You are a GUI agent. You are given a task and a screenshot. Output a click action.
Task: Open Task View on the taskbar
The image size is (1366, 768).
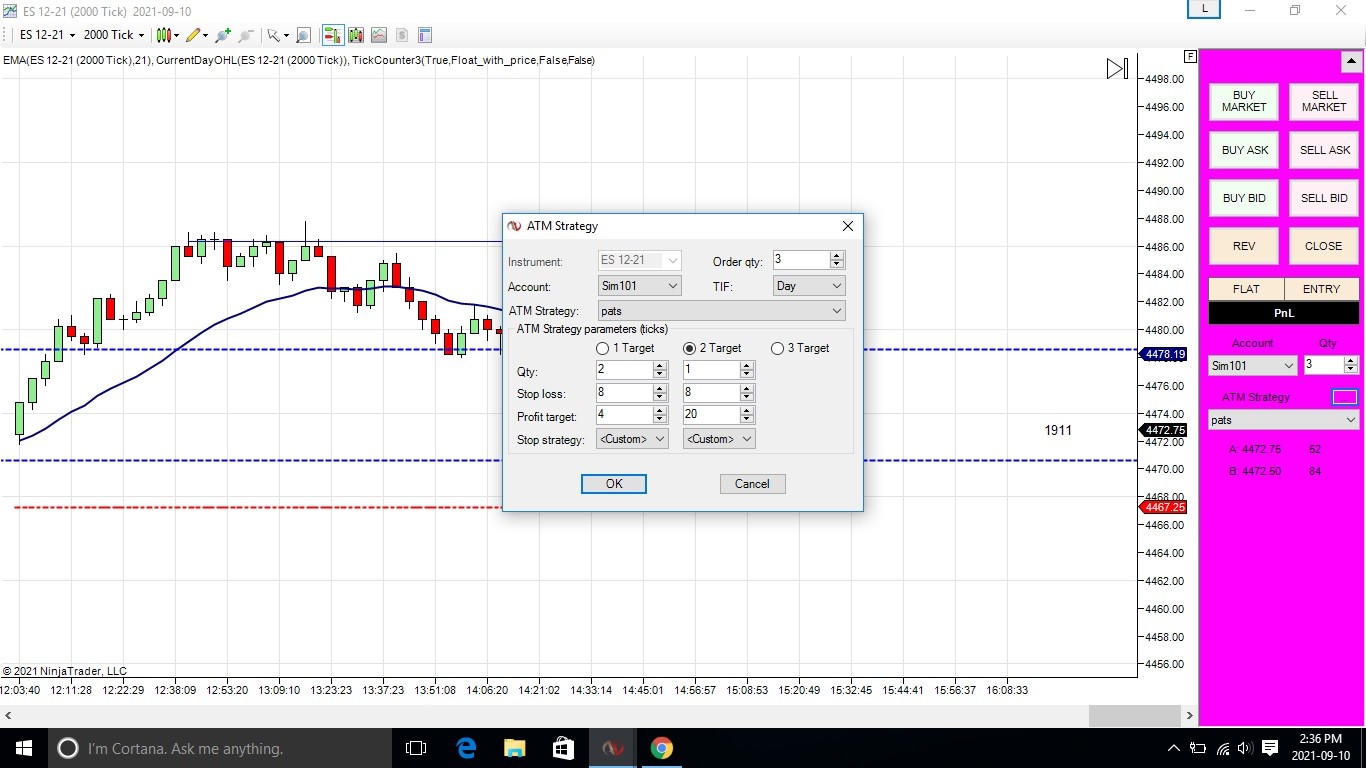tap(416, 748)
